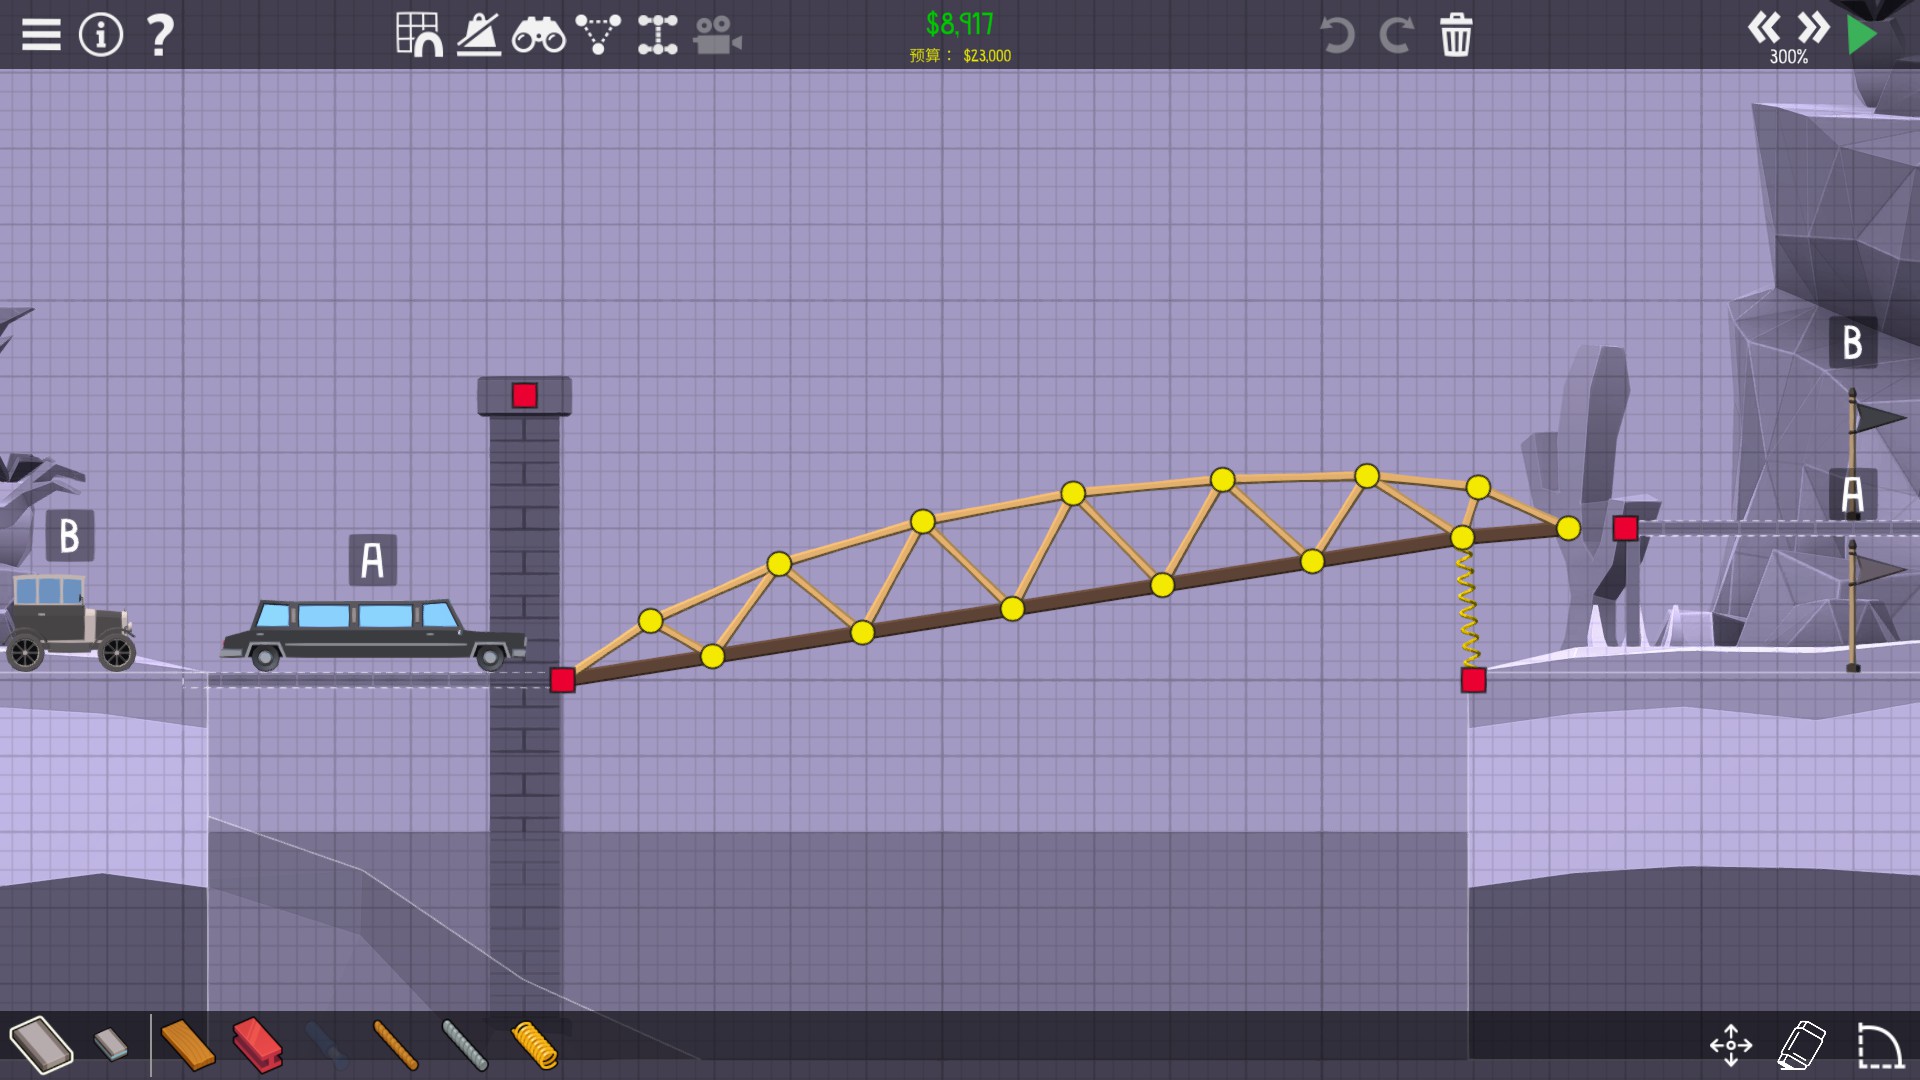Click the movie camera icon

[717, 36]
